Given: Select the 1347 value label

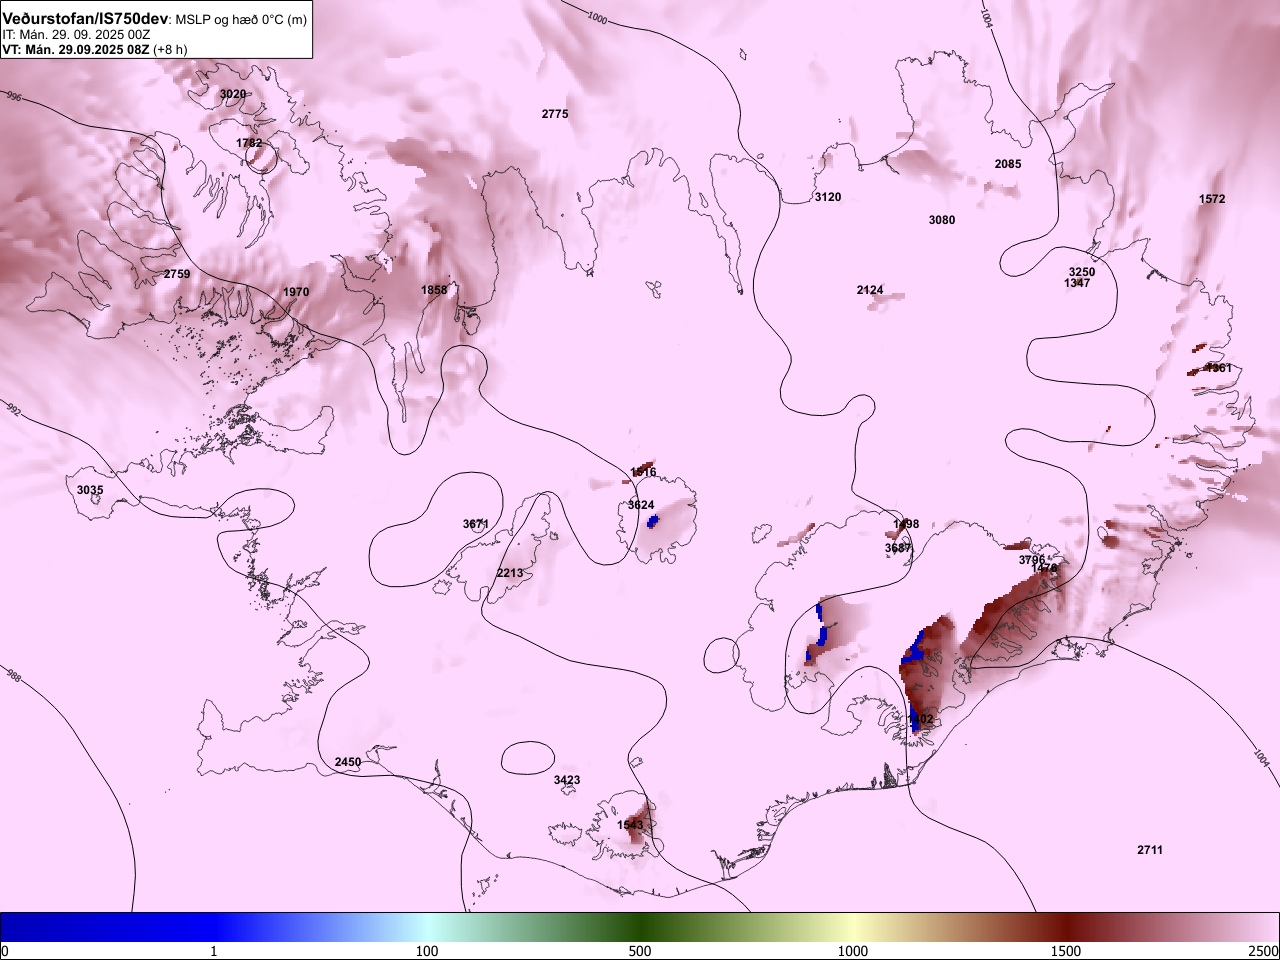Looking at the screenshot, I should 1077,283.
